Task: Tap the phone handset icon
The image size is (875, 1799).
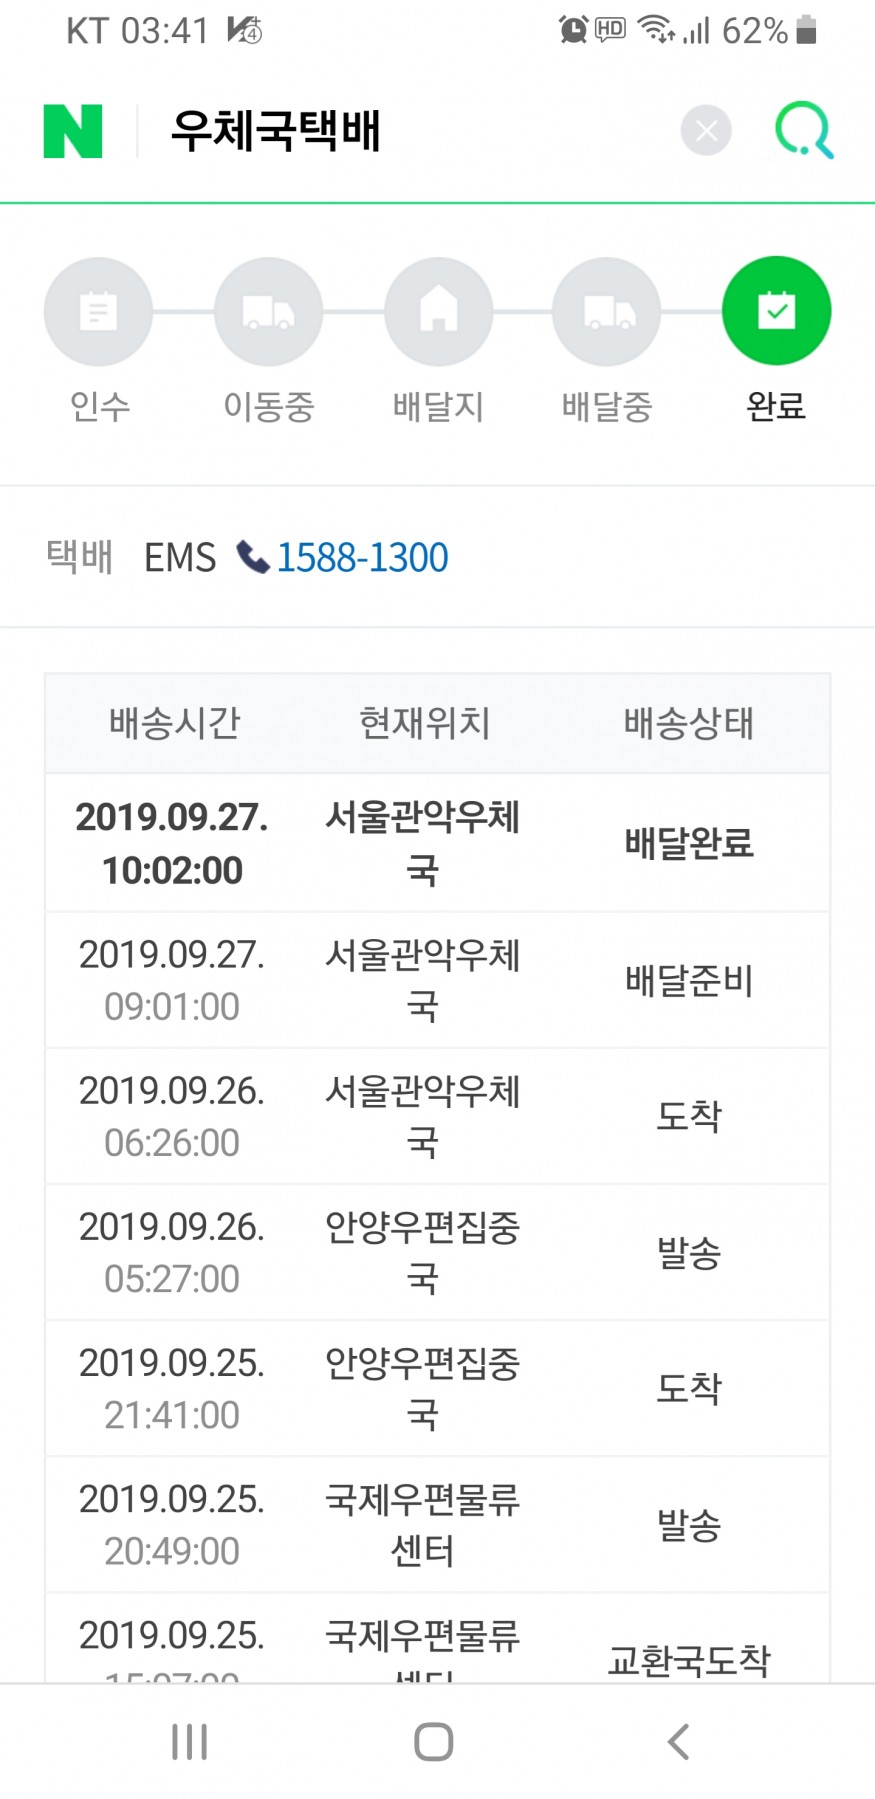Action: click(252, 557)
